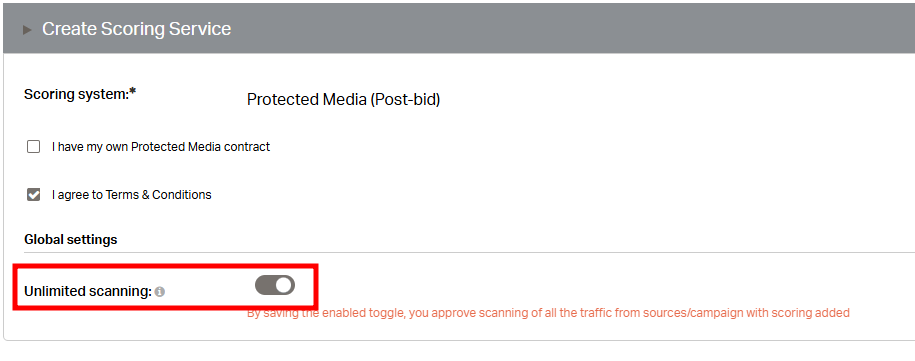Click the 'Unlimited scanning:' label text
915x361 pixels.
88,291
